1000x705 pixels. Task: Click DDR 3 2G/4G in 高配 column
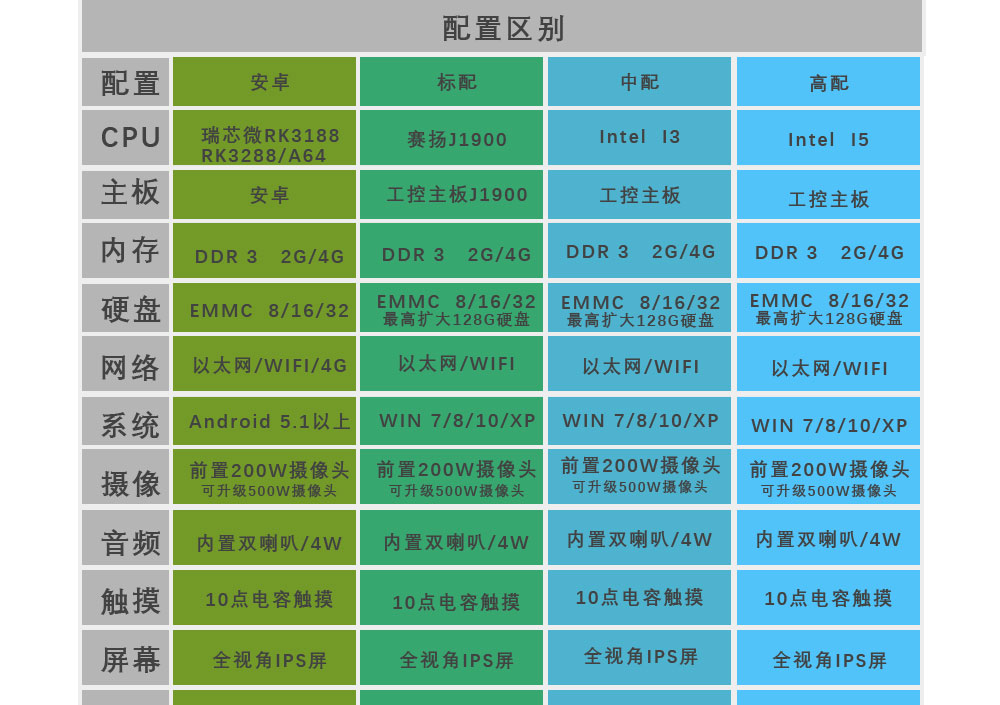828,251
